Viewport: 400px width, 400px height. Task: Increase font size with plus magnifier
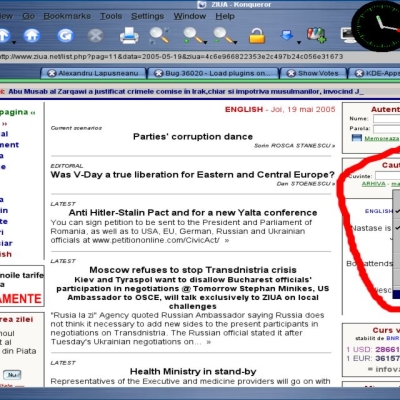192,35
